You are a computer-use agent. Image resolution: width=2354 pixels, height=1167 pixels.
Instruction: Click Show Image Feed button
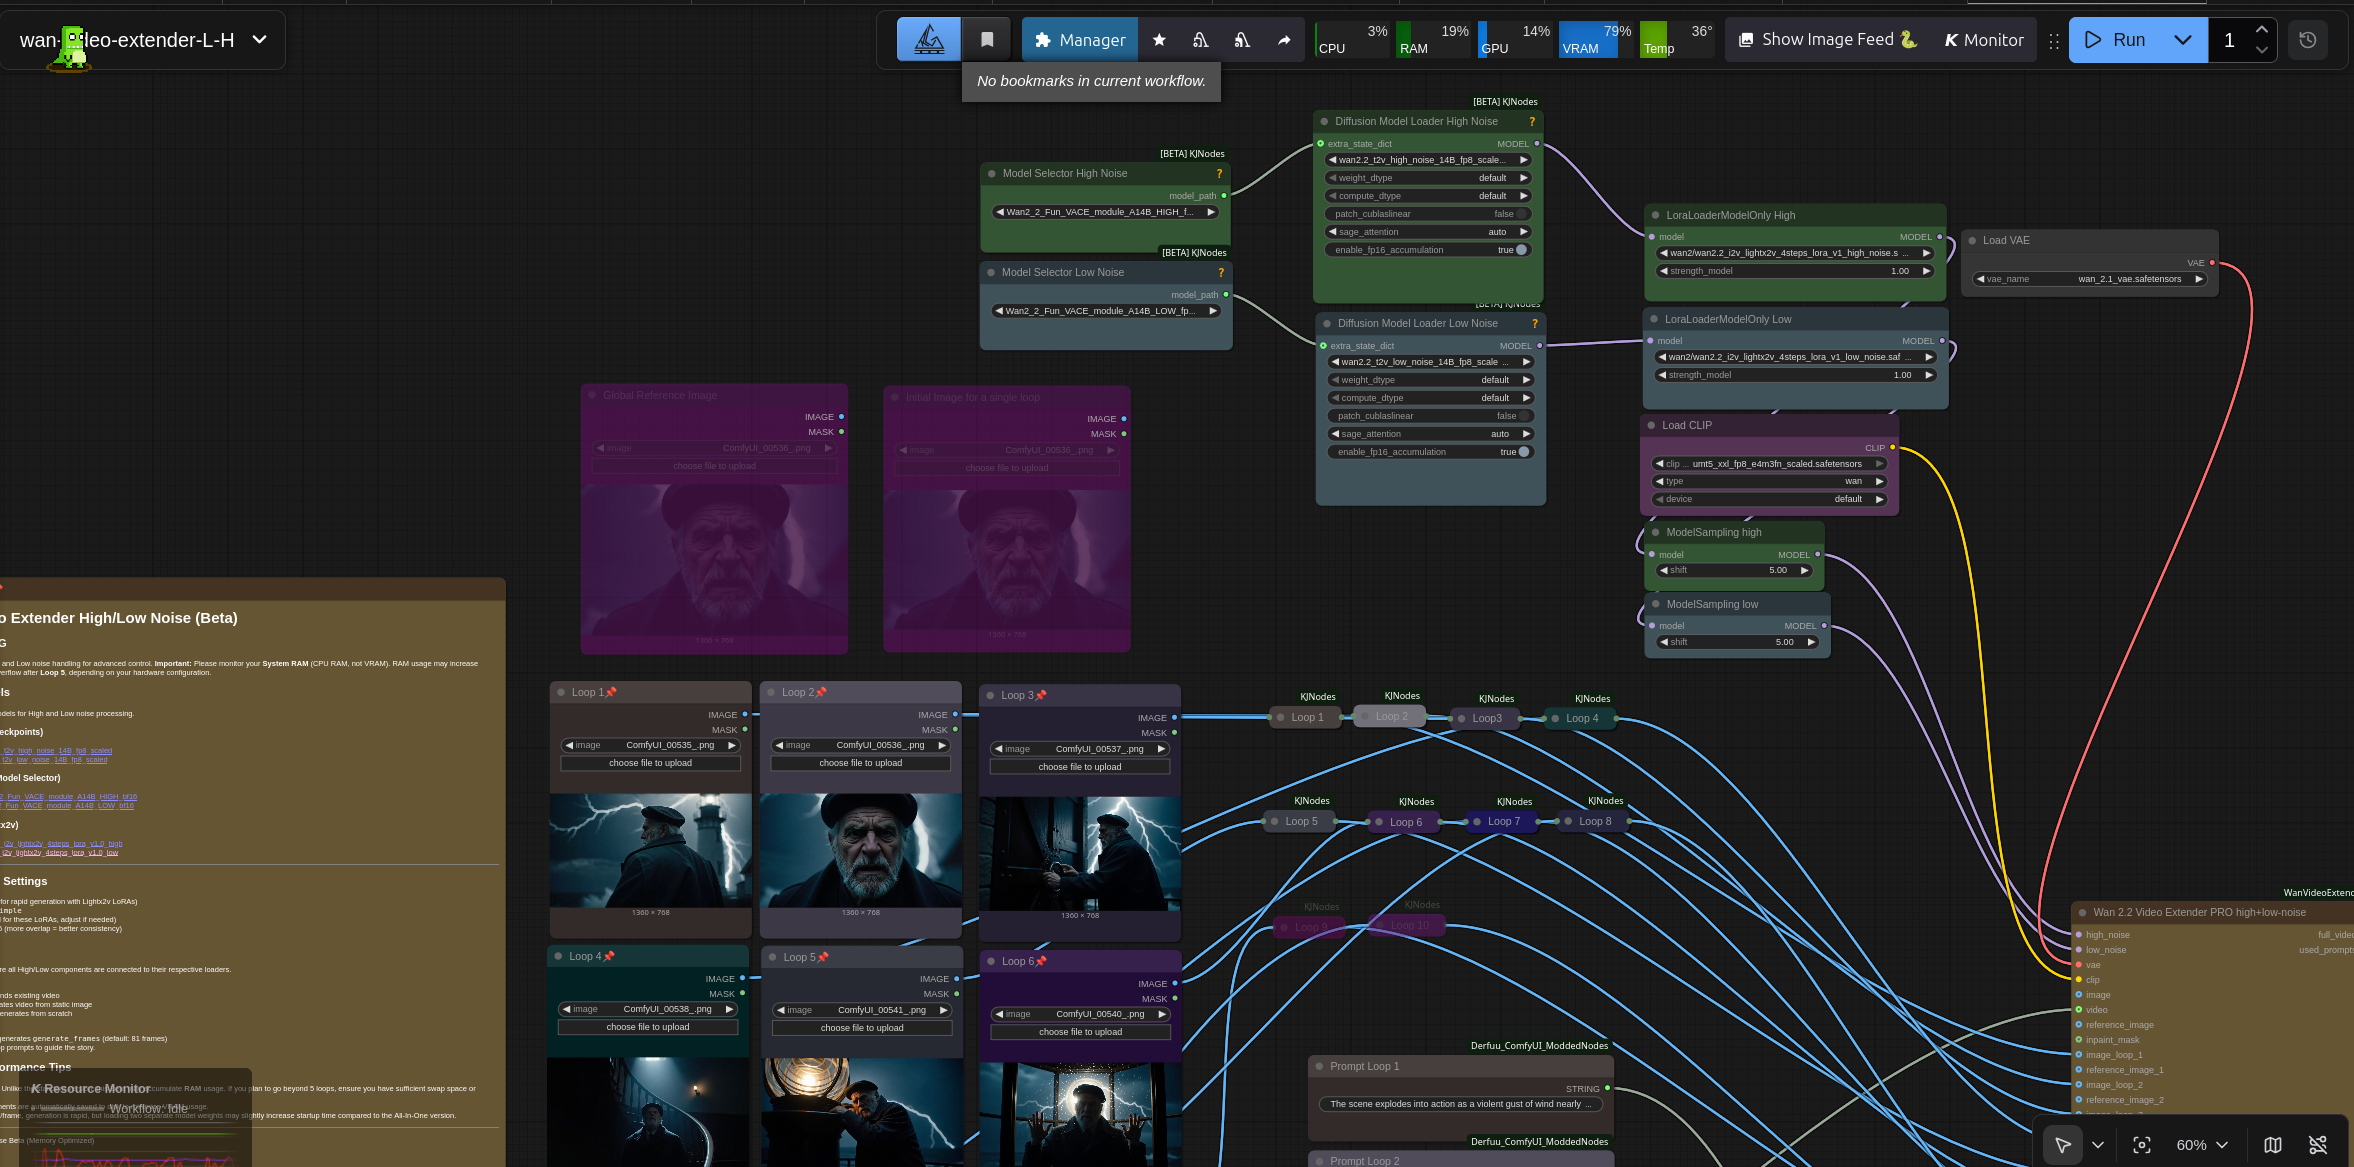[x=1827, y=40]
